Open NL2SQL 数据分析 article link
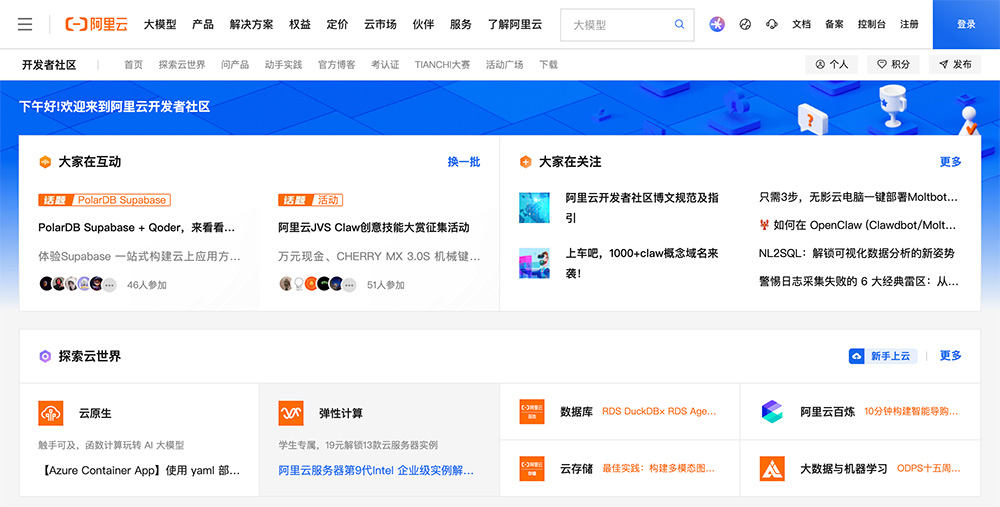The image size is (1000, 507). [857, 253]
